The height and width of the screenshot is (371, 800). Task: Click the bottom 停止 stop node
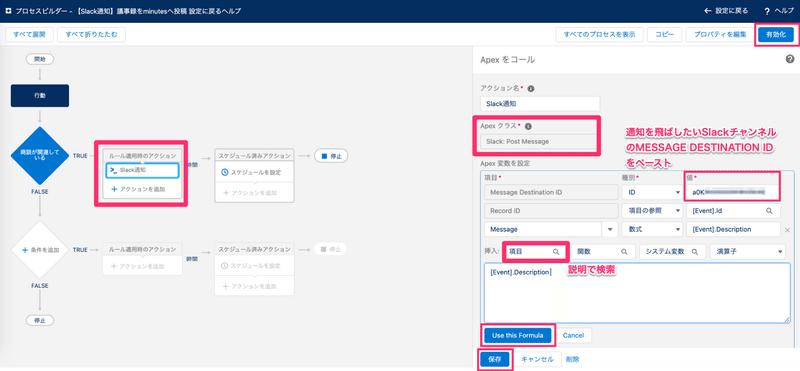coord(39,320)
